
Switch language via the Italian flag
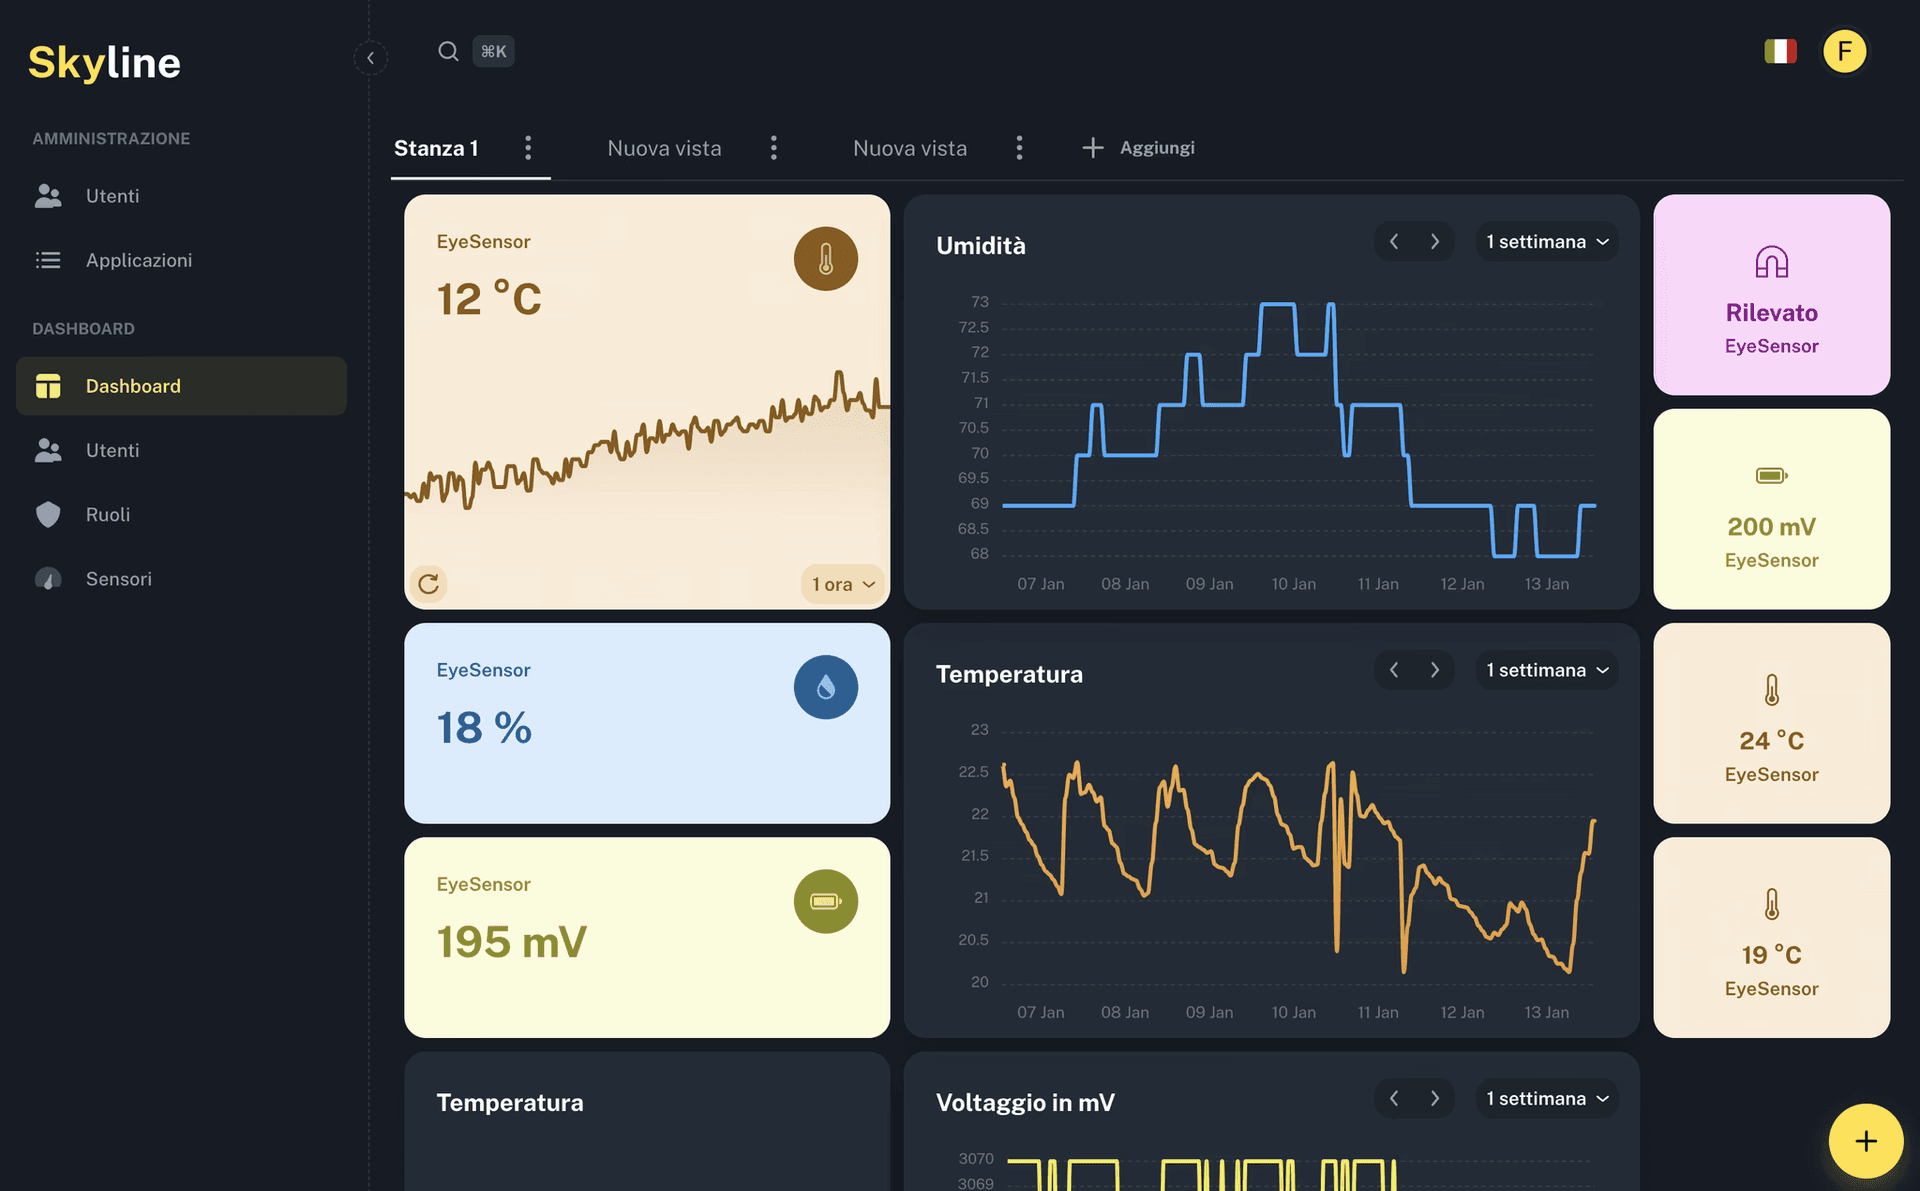click(1781, 50)
